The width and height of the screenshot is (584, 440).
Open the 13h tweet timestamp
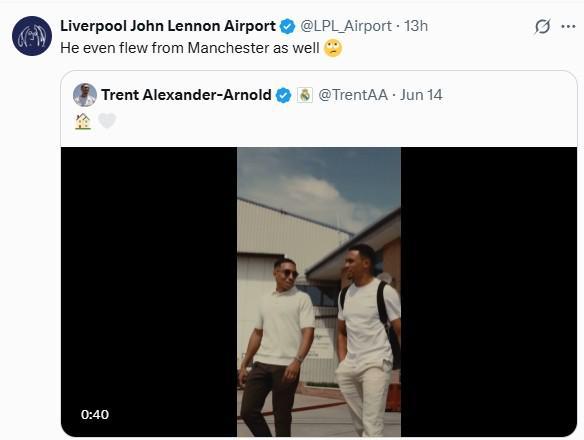coord(416,26)
